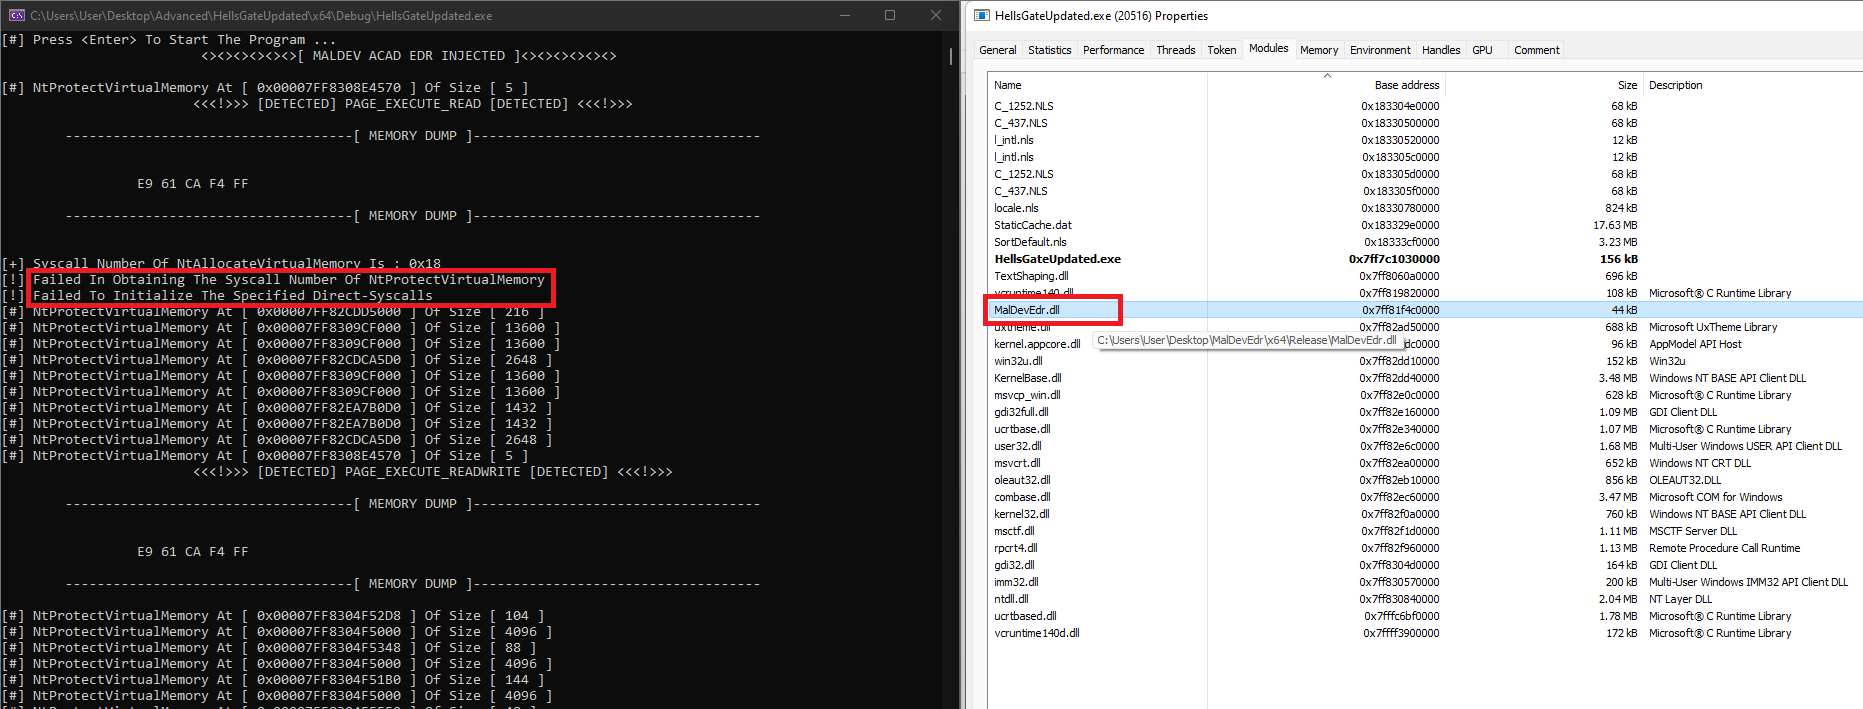Screen dimensions: 1863x709
Task: Select the SortDefault.nls module row
Action: tap(1425, 242)
